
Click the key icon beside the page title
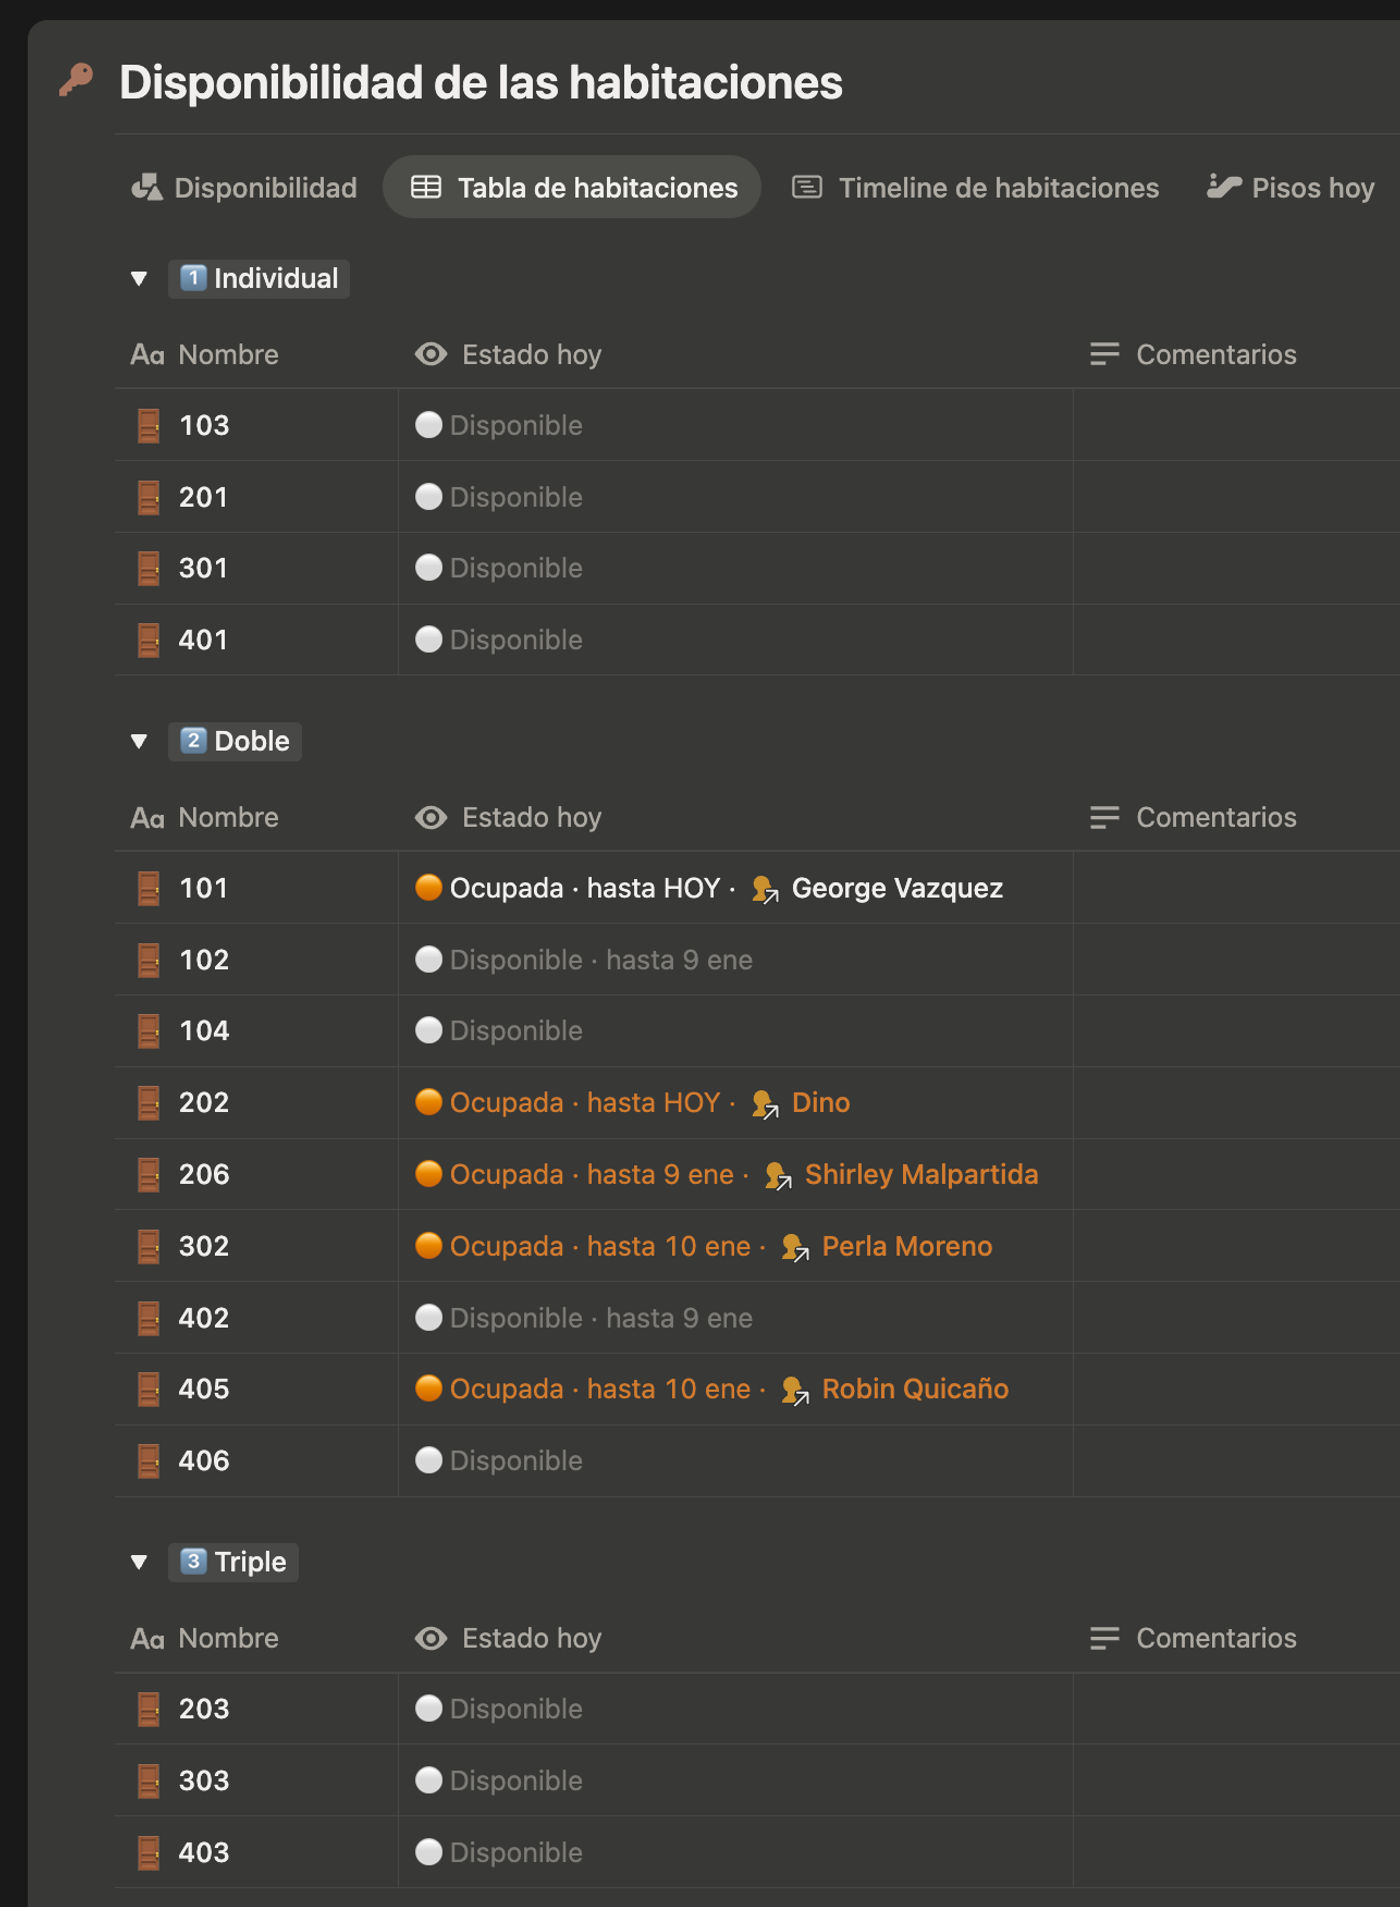[76, 80]
